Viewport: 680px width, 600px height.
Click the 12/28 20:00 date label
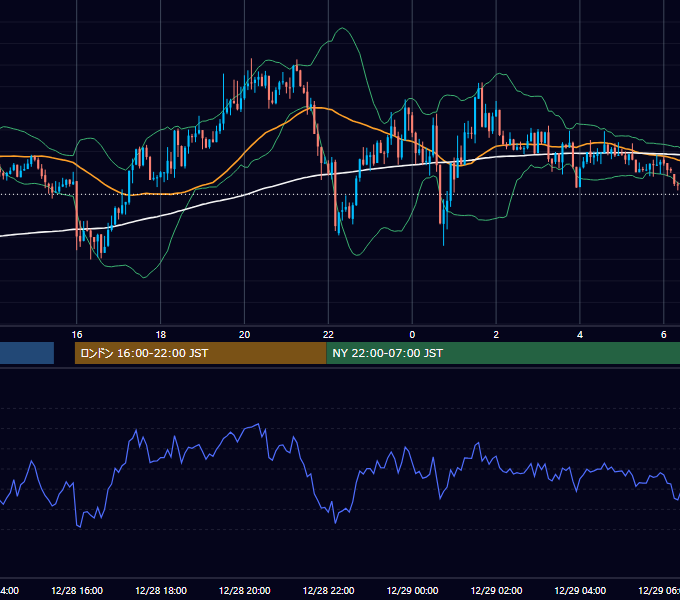[x=245, y=590]
